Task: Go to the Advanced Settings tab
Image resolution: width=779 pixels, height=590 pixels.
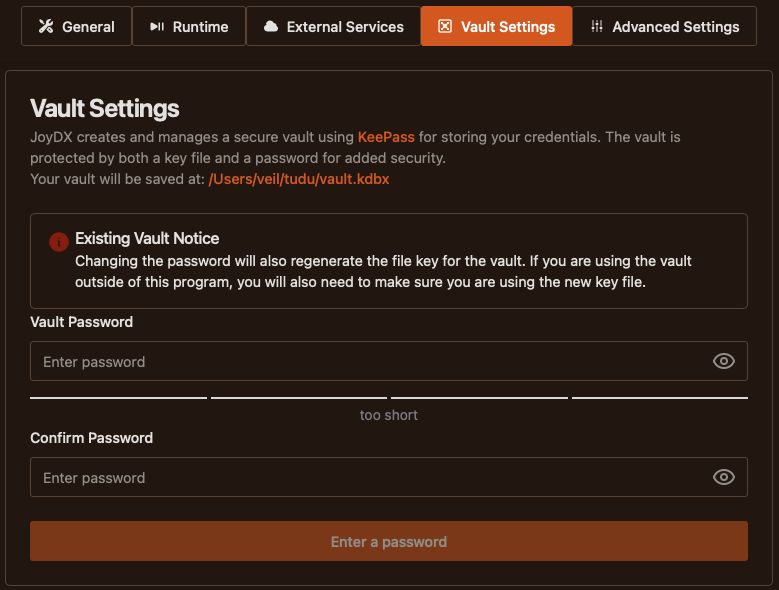Action: (x=665, y=26)
